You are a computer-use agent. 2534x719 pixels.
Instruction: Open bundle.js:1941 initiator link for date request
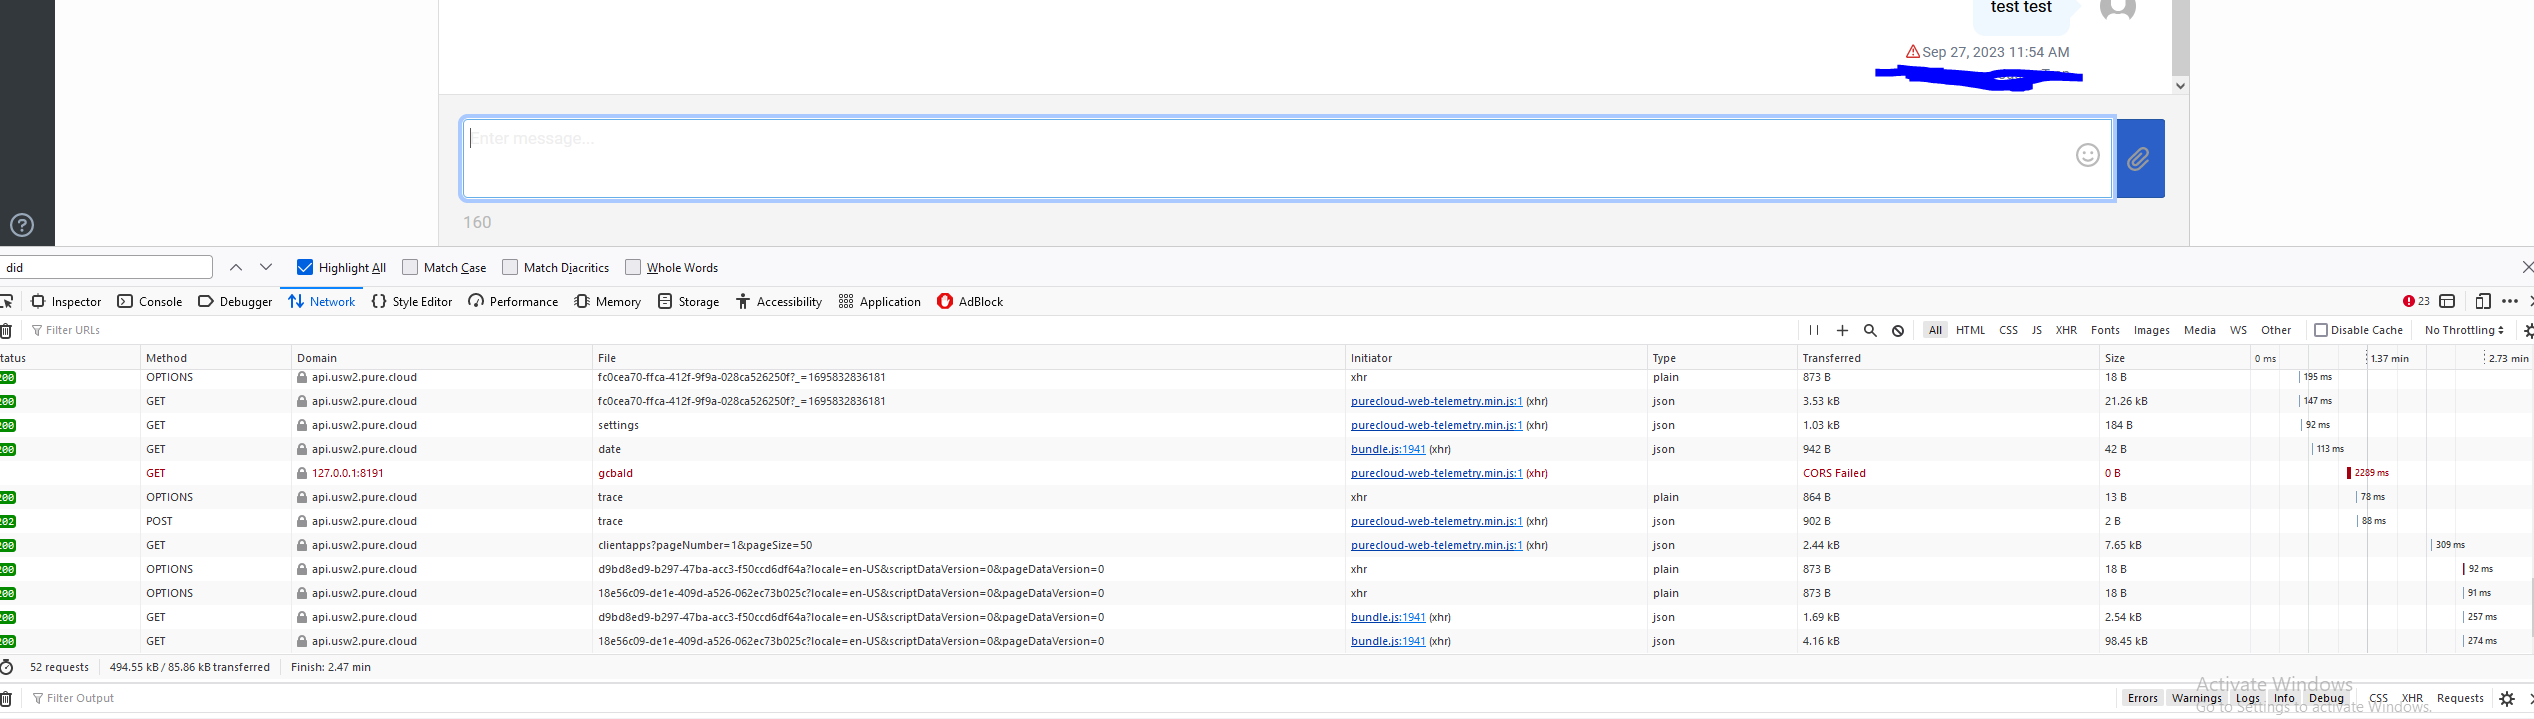(x=1388, y=449)
